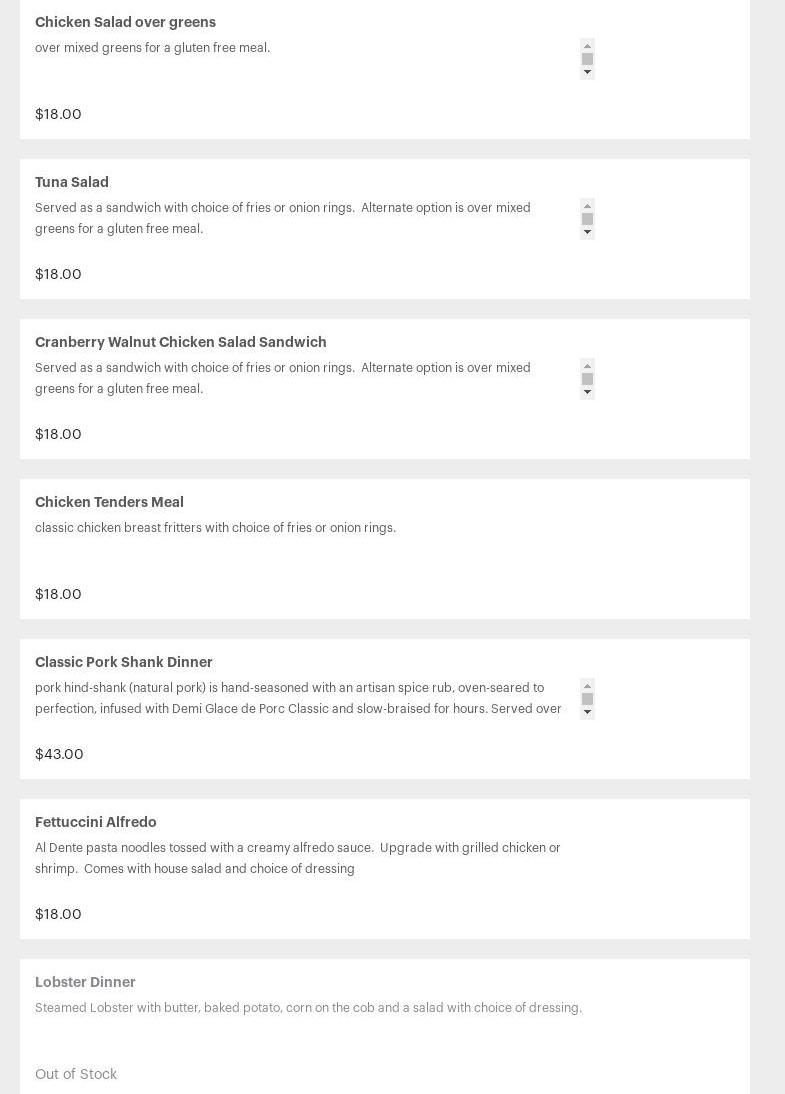Click the Classic Pork Shank description scrollbar thumb

(587, 699)
